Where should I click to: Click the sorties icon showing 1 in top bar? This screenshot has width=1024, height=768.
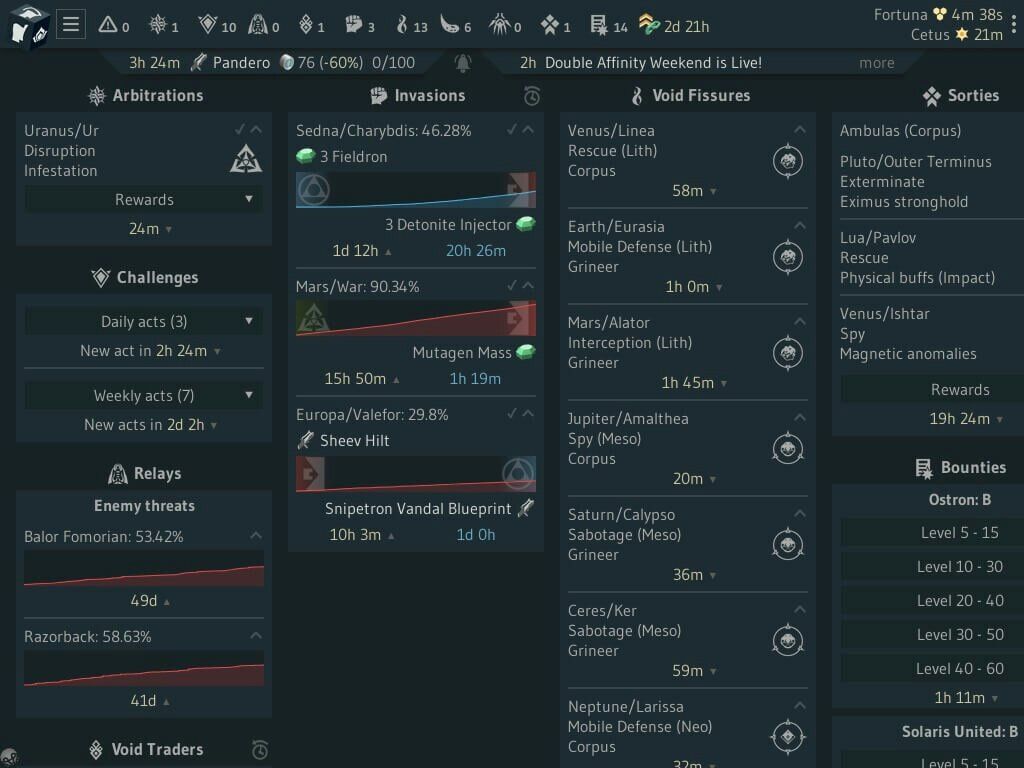(x=549, y=25)
